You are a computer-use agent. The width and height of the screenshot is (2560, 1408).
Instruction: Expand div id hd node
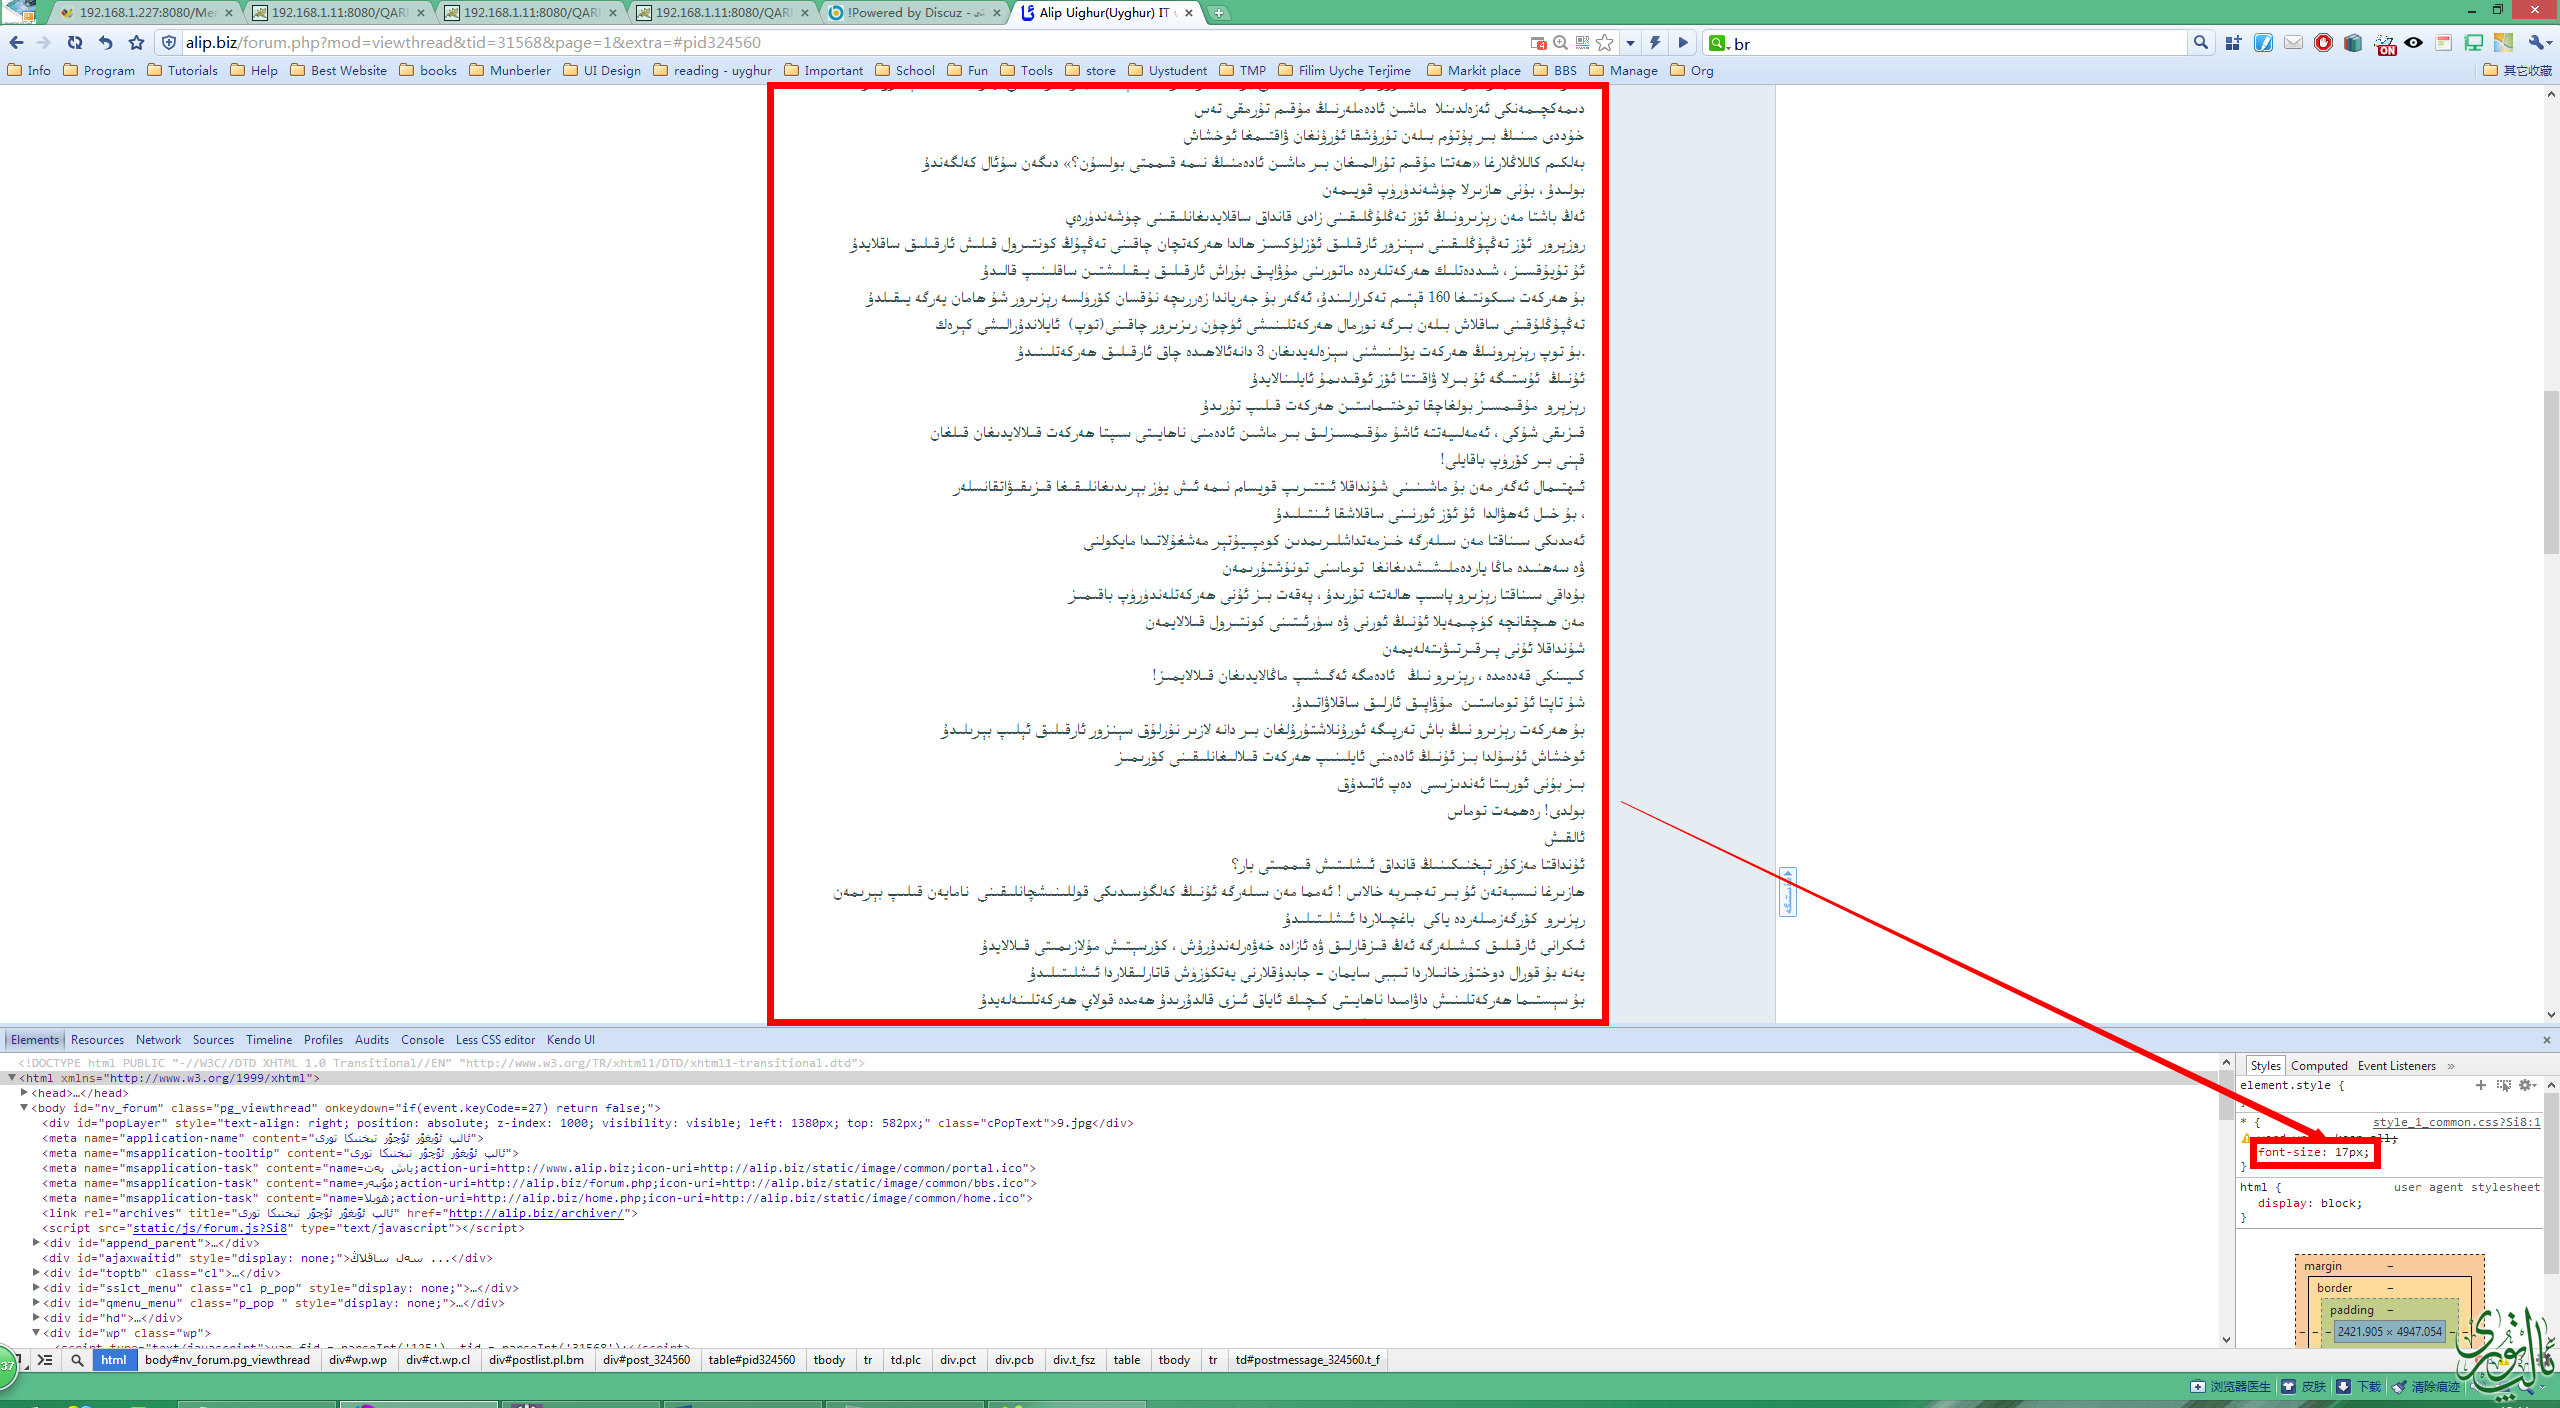[36, 1318]
